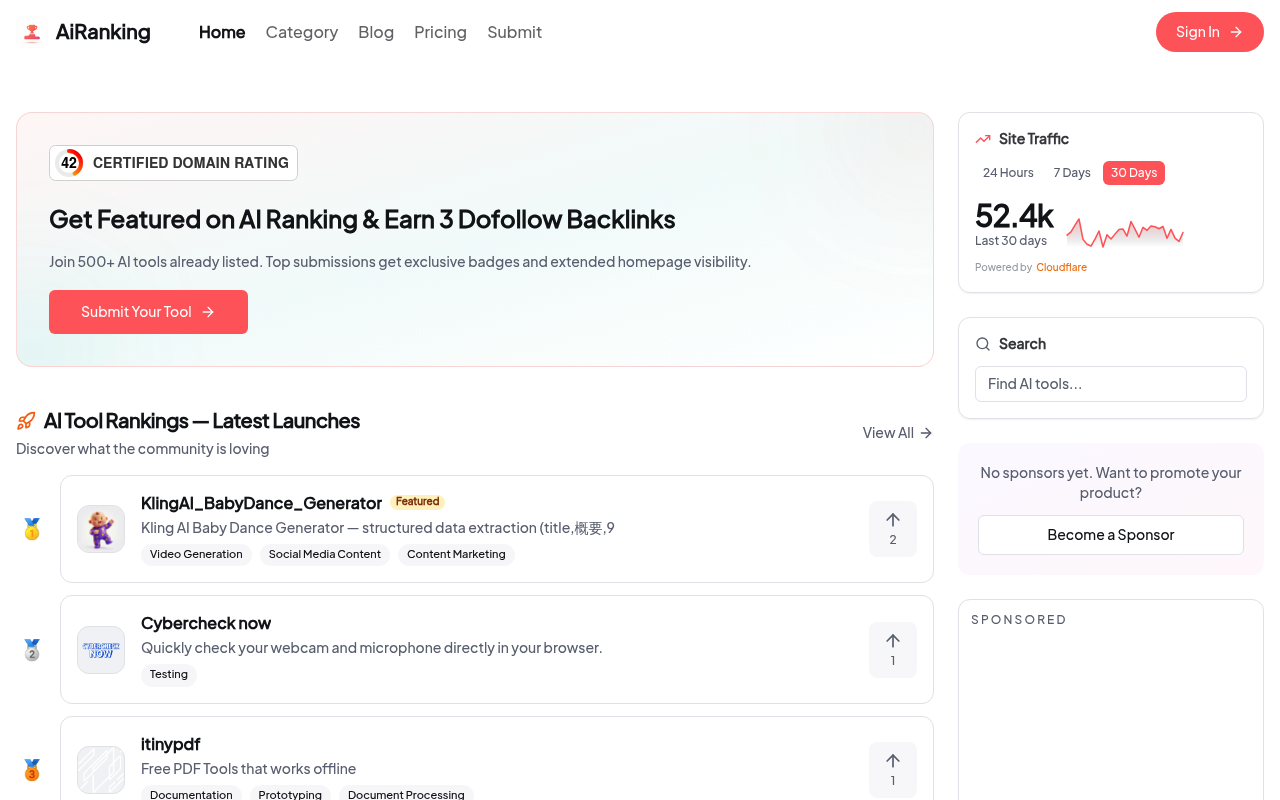Click the SPONSORED label
The width and height of the screenshot is (1280, 800).
(1019, 620)
